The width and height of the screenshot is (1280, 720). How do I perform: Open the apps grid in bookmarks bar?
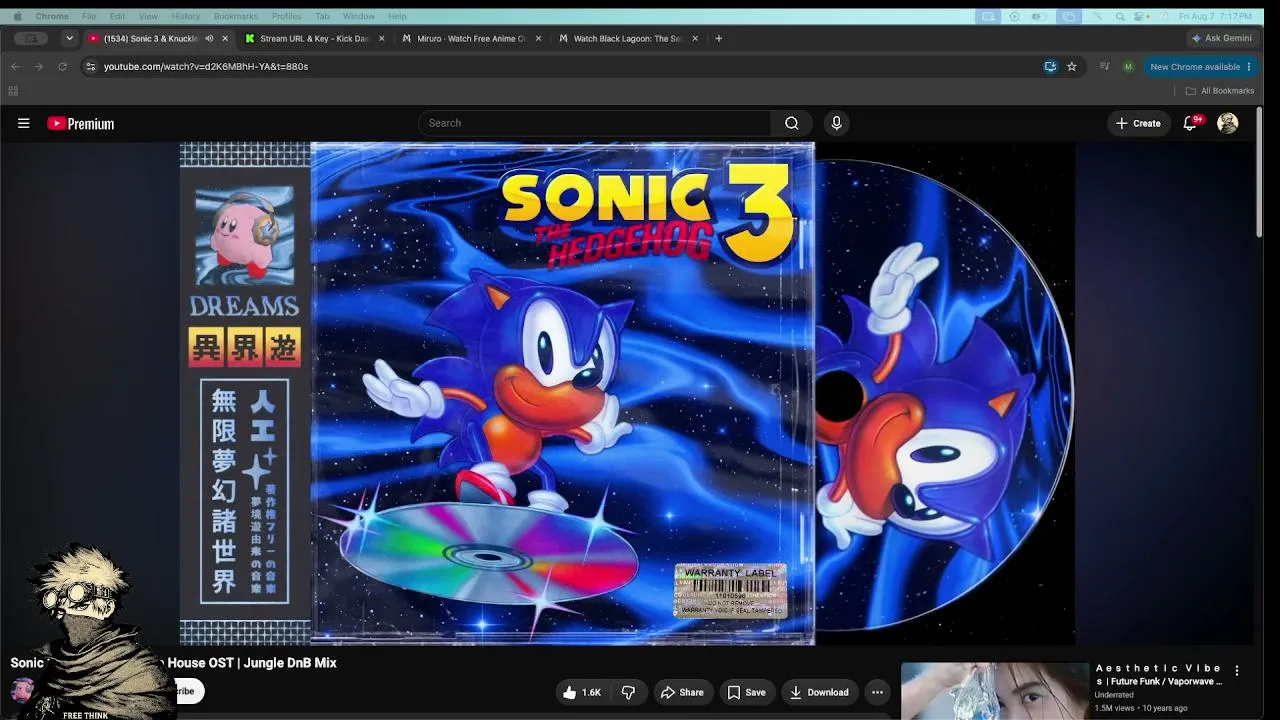click(13, 91)
